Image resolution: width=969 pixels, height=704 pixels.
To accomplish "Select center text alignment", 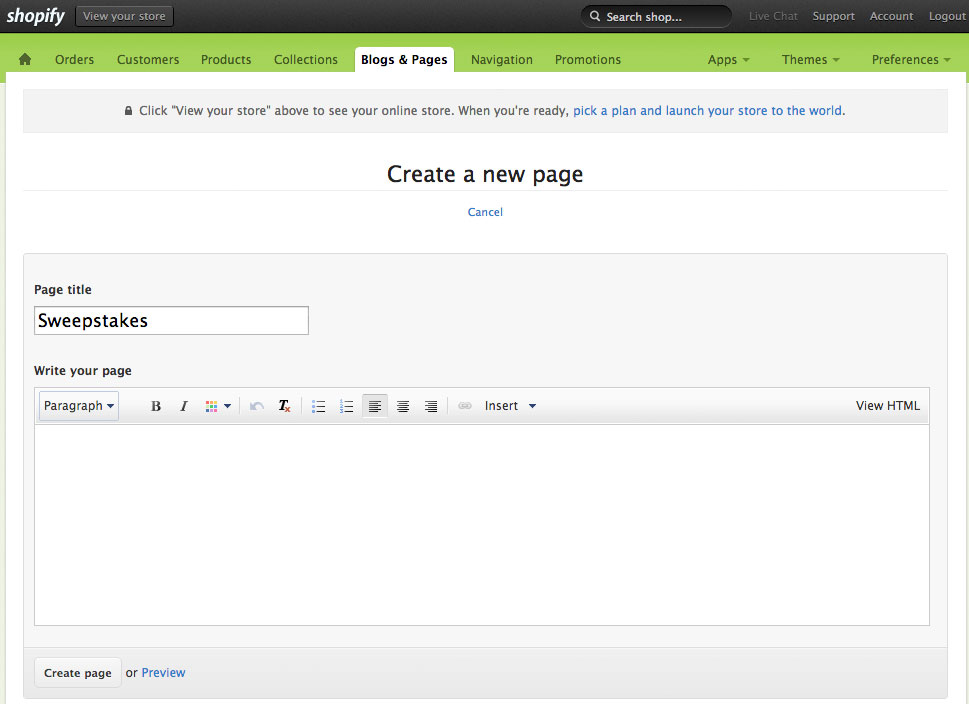I will click(x=402, y=405).
